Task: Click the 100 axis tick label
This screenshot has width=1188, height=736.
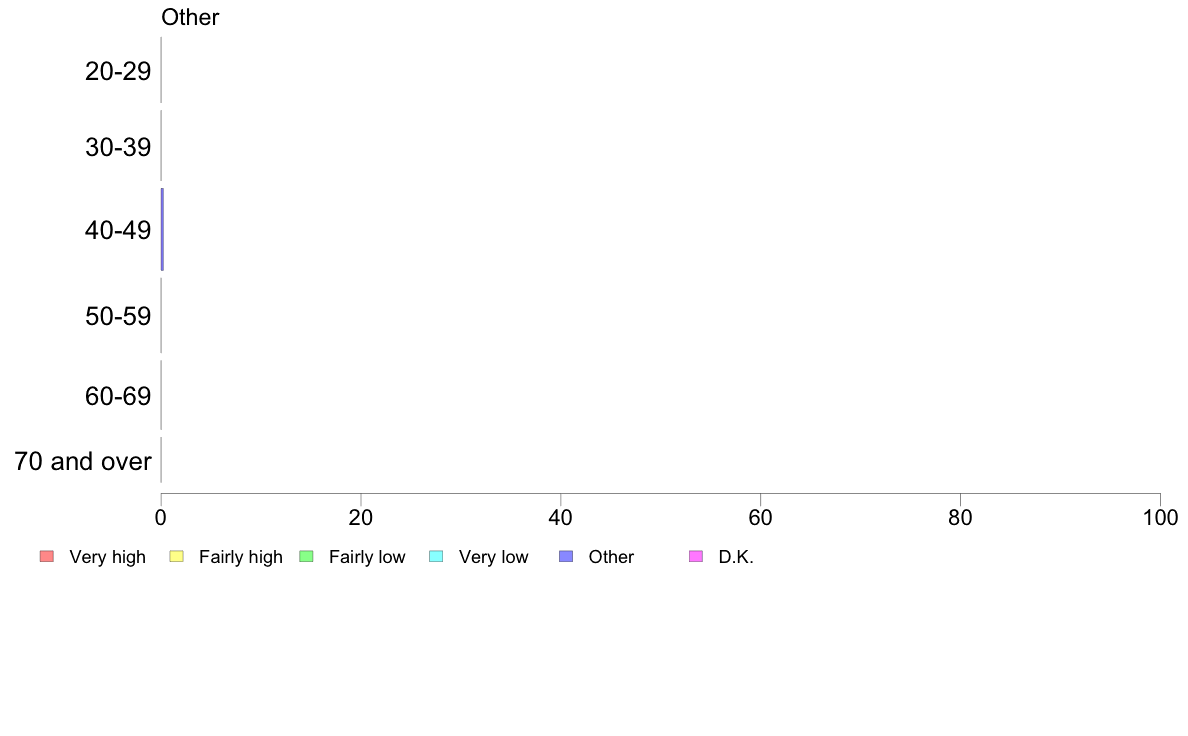Action: (x=1160, y=518)
